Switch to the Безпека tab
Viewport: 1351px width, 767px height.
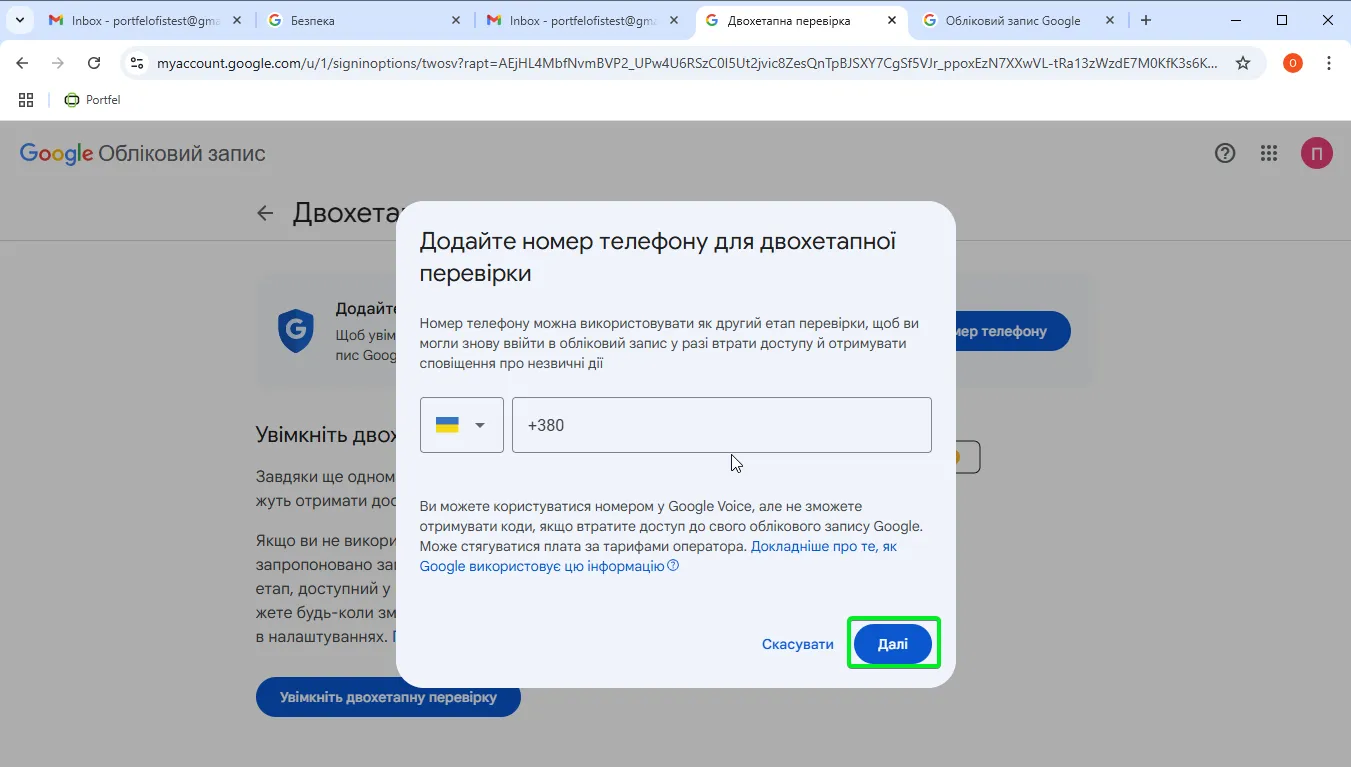pos(365,20)
